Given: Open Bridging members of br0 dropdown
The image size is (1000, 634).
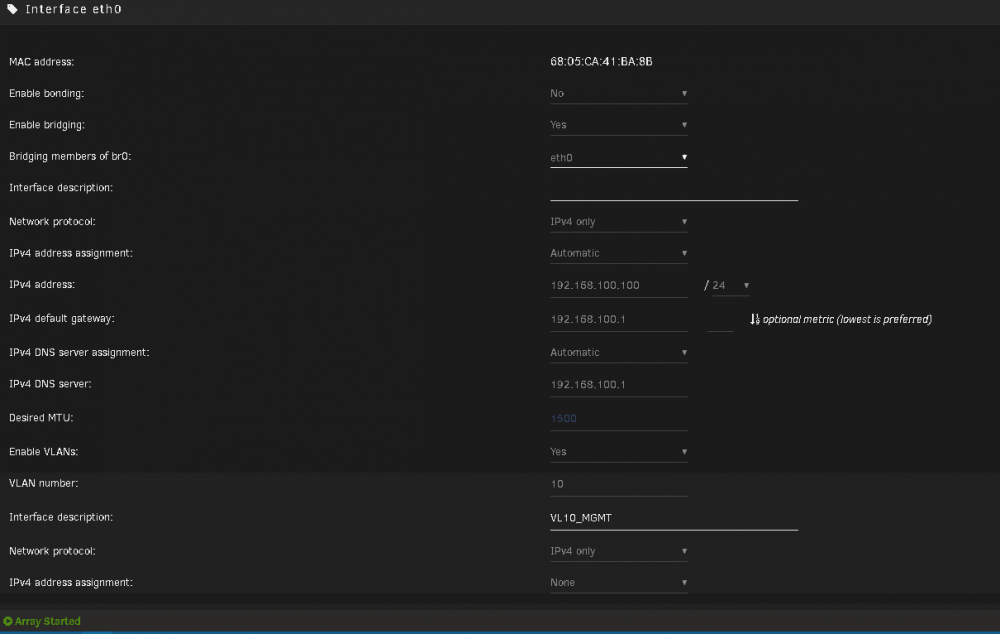Looking at the screenshot, I should (618, 158).
